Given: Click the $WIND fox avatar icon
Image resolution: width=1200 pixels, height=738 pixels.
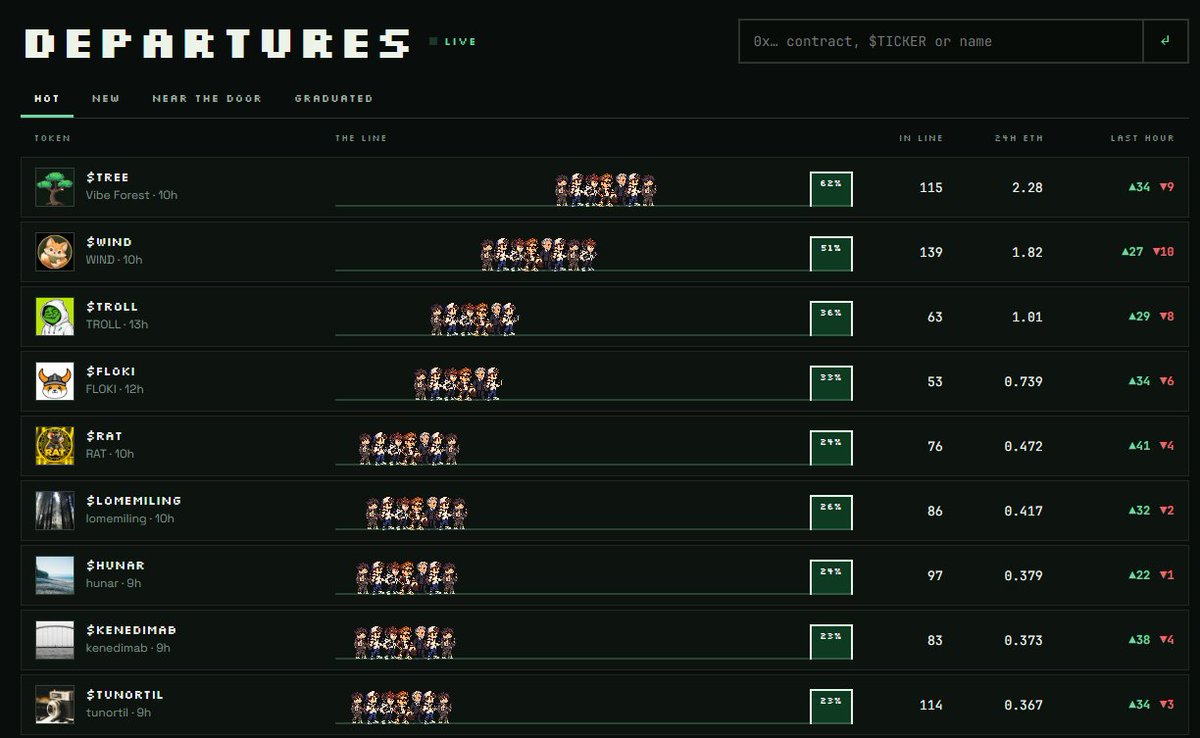Looking at the screenshot, I should (55, 252).
